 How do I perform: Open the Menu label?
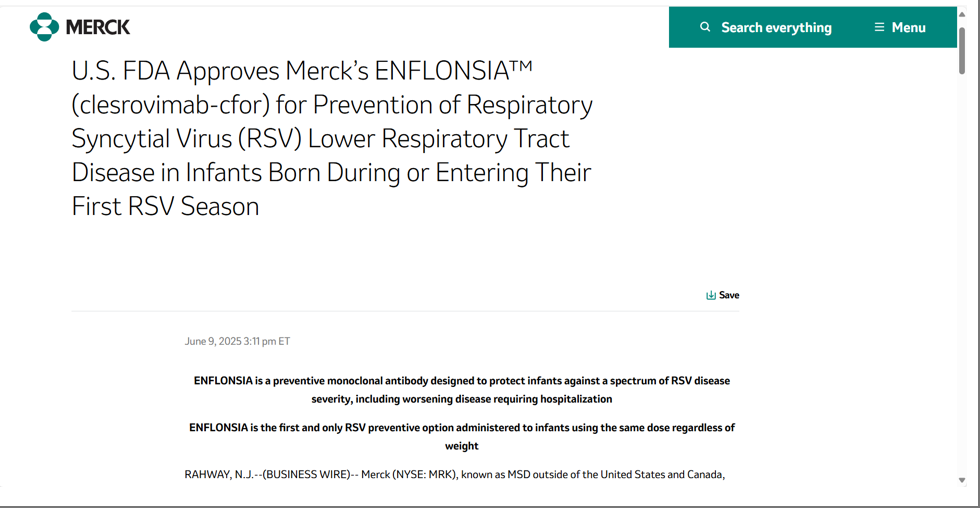[909, 27]
